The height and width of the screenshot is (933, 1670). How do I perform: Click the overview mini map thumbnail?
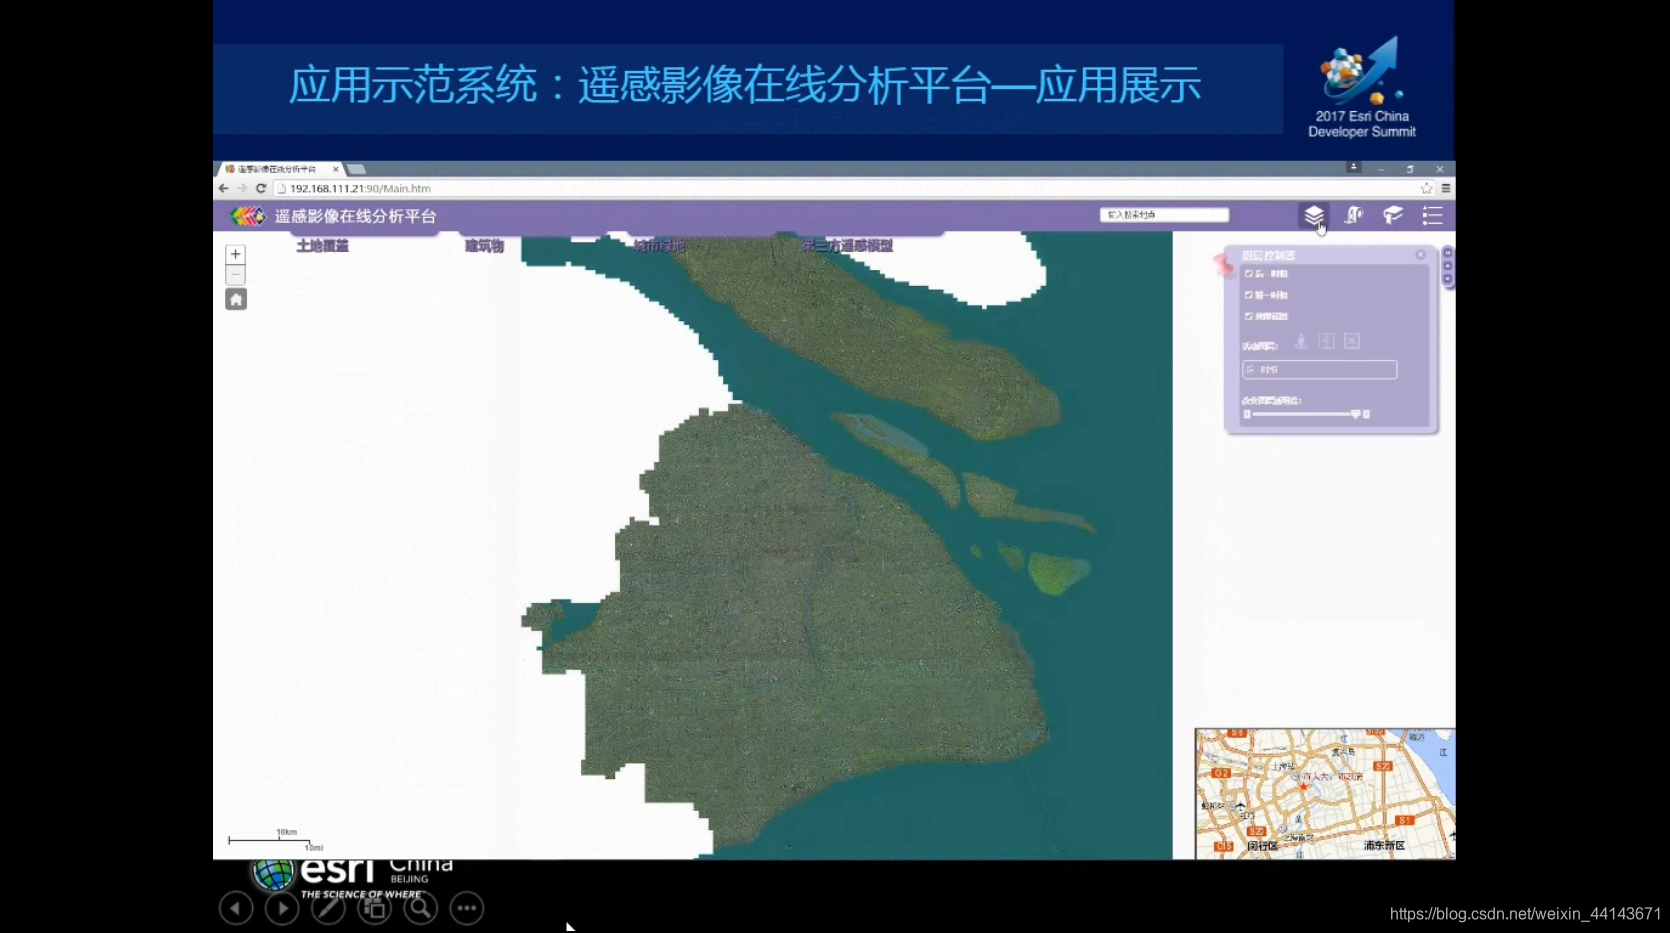[x=1325, y=794]
